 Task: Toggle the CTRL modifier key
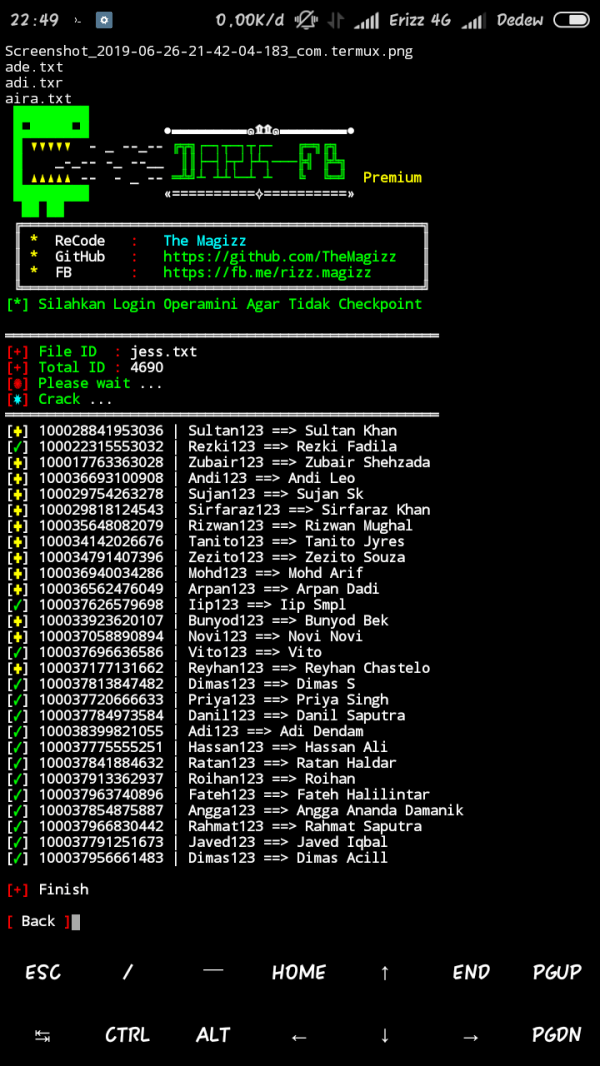[x=128, y=1035]
